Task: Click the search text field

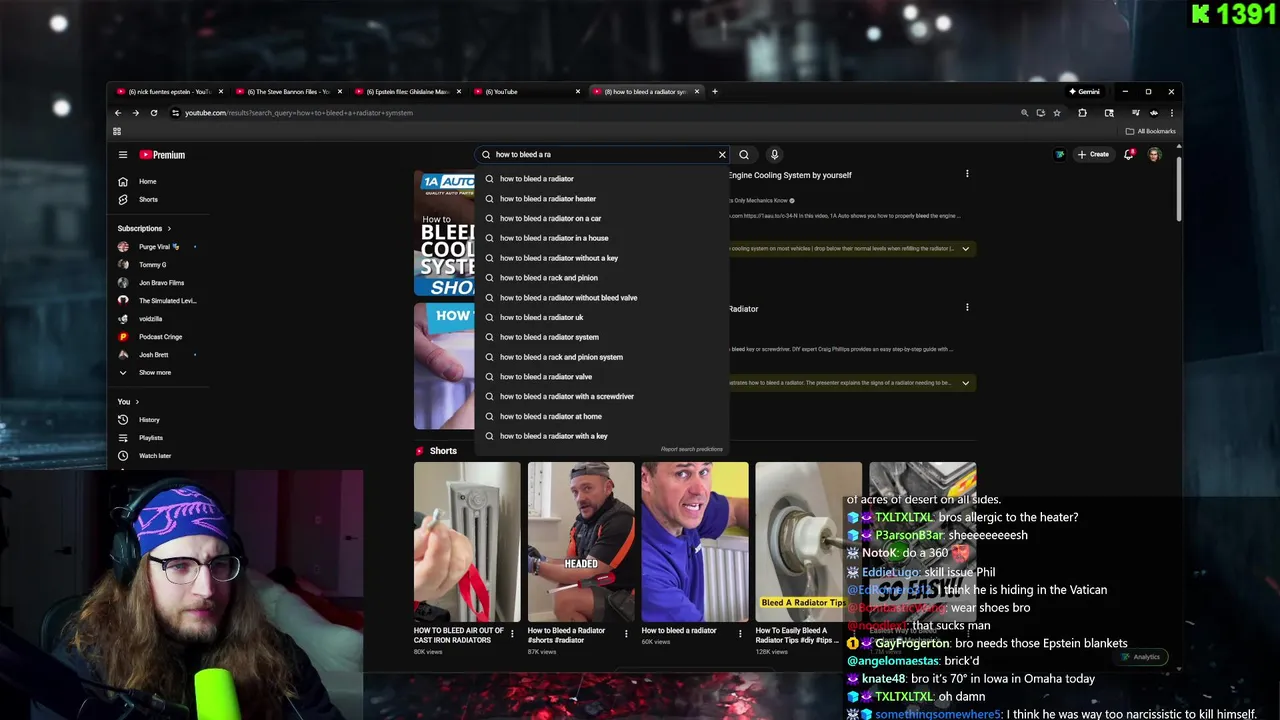Action: 603,155
